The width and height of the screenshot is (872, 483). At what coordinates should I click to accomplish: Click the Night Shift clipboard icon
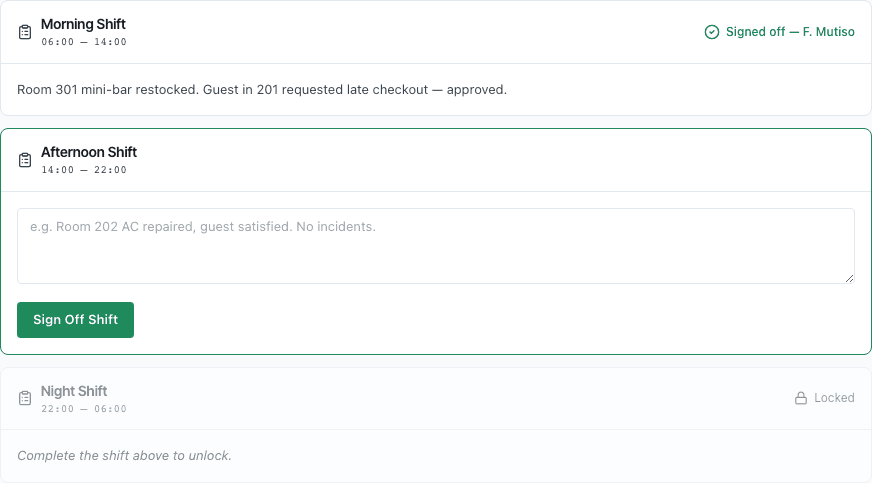[25, 398]
